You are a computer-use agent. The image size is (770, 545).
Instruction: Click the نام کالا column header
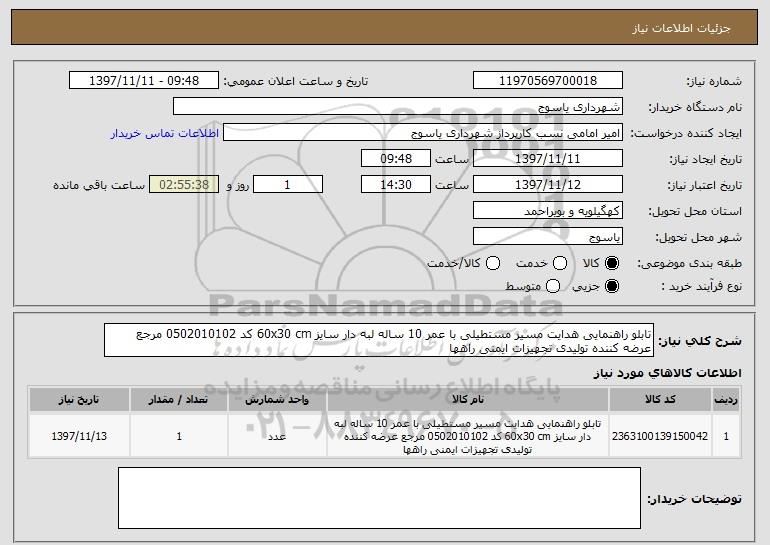[x=468, y=400]
